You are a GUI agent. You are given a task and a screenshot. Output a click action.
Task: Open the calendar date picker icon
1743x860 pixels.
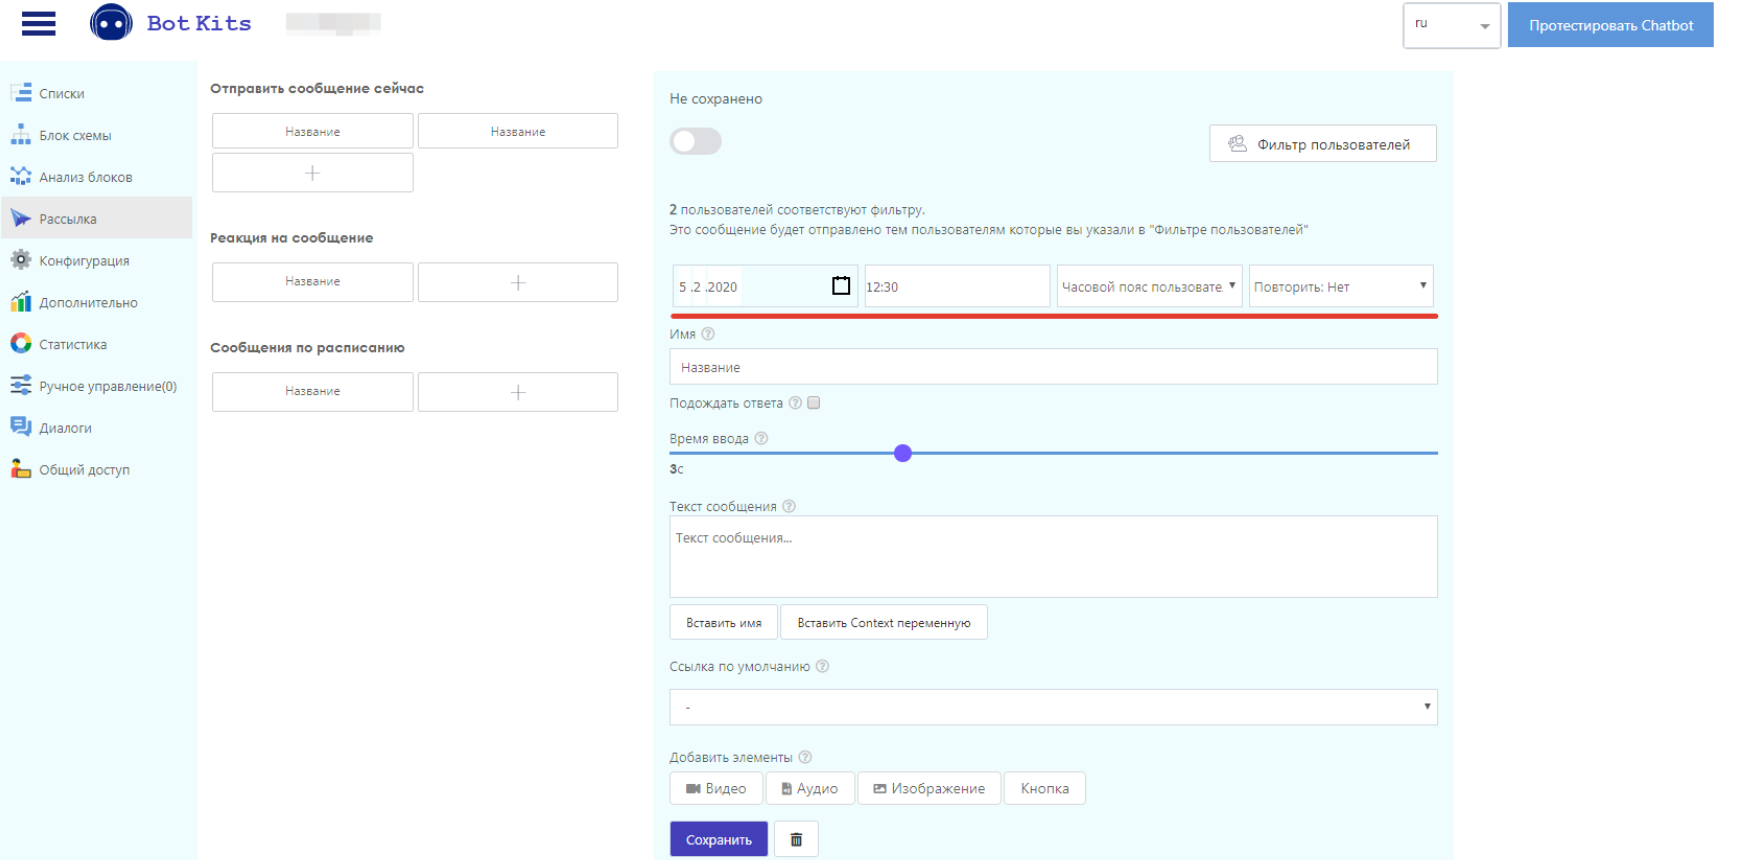pyautogui.click(x=841, y=286)
